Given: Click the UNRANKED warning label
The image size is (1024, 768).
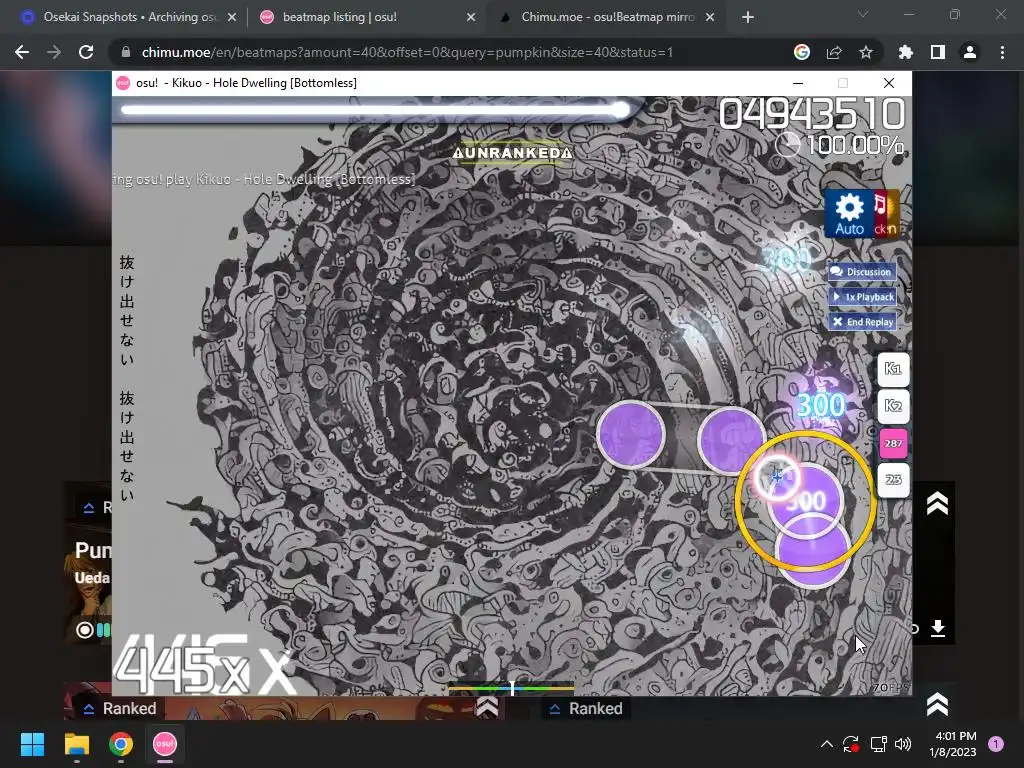Looking at the screenshot, I should pyautogui.click(x=513, y=153).
